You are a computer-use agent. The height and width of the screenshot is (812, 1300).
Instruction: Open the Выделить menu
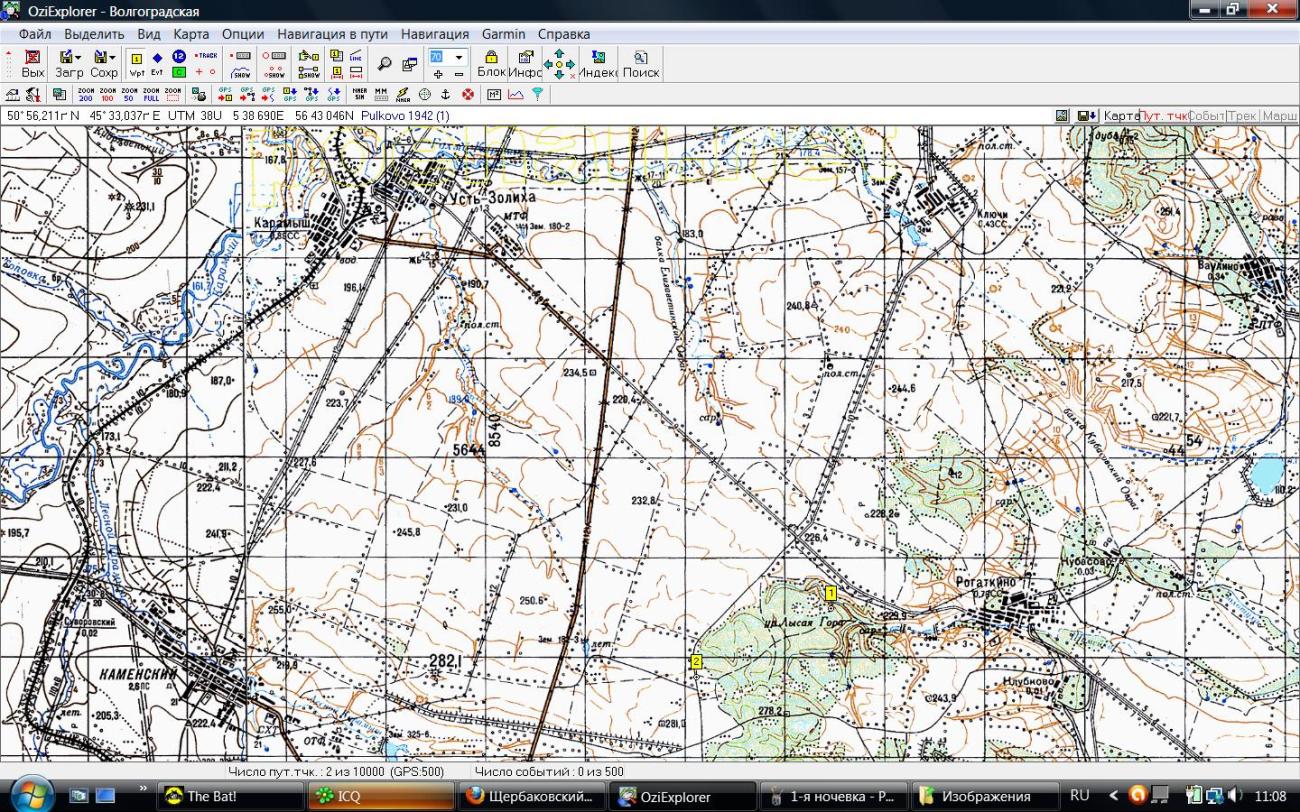[94, 34]
